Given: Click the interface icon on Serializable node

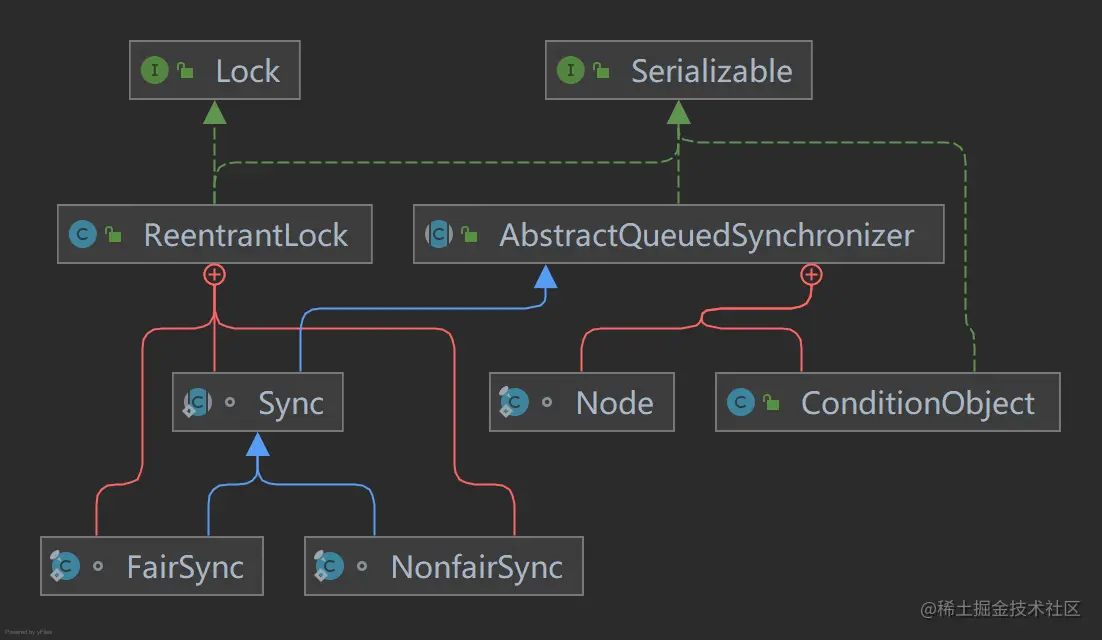Looking at the screenshot, I should [x=571, y=71].
